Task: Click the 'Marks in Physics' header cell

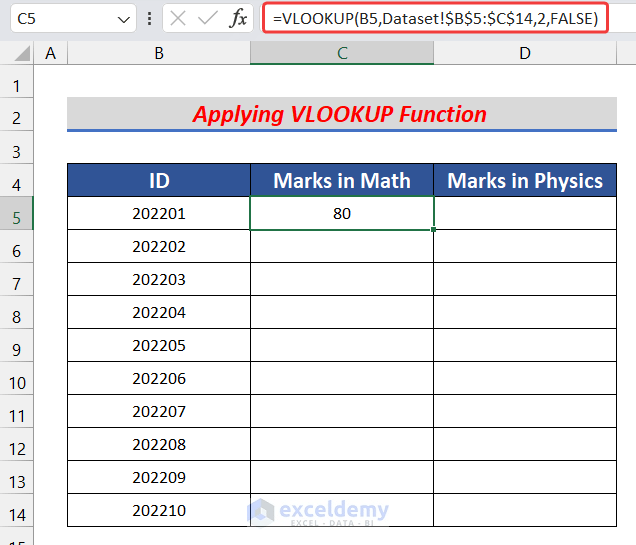Action: [x=525, y=180]
